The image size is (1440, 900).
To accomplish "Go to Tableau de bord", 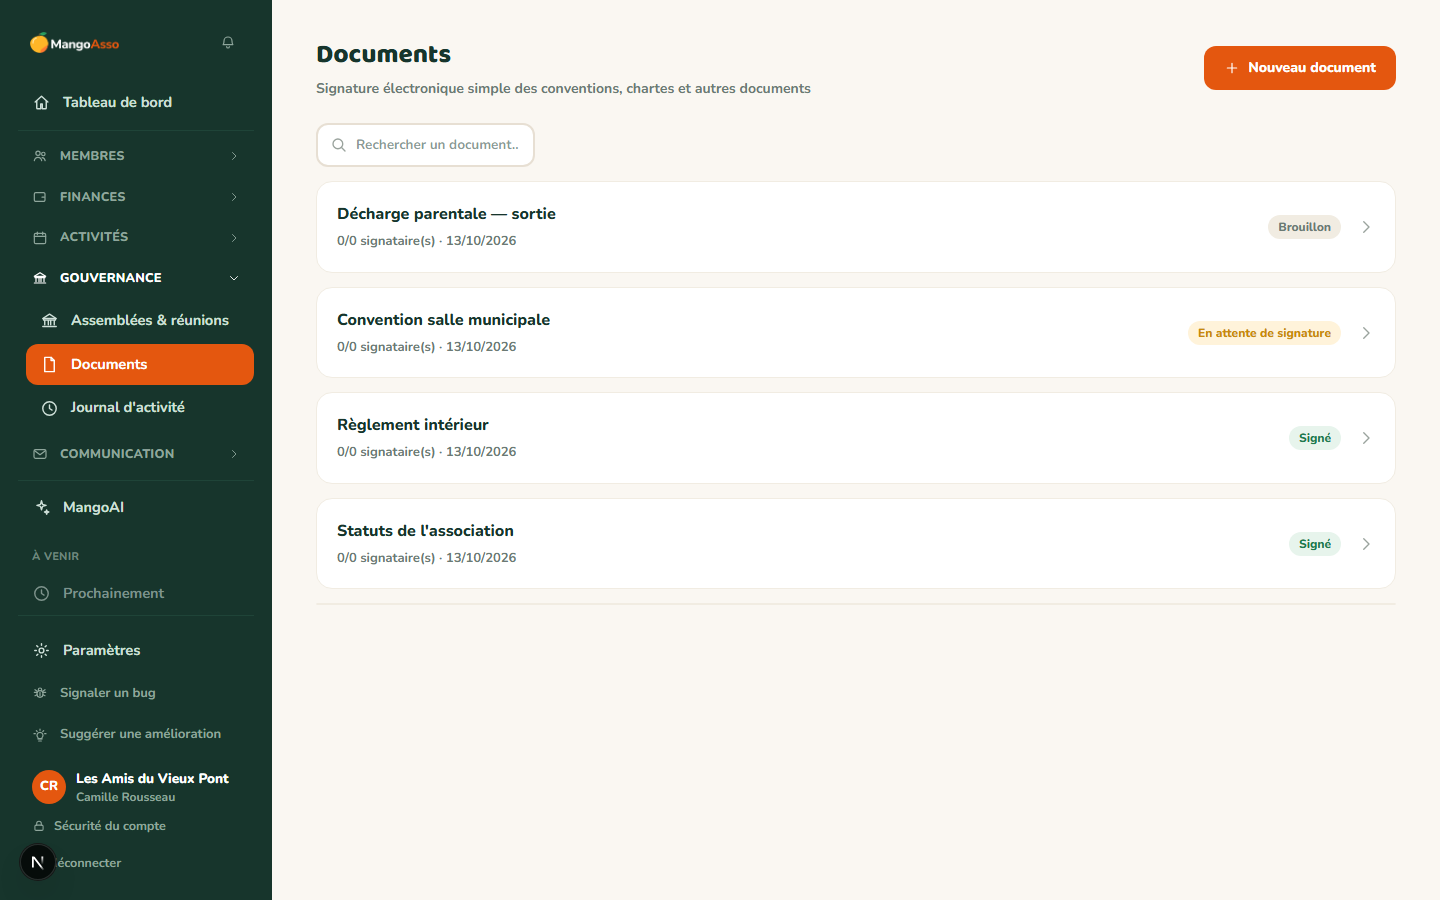I will coord(136,102).
